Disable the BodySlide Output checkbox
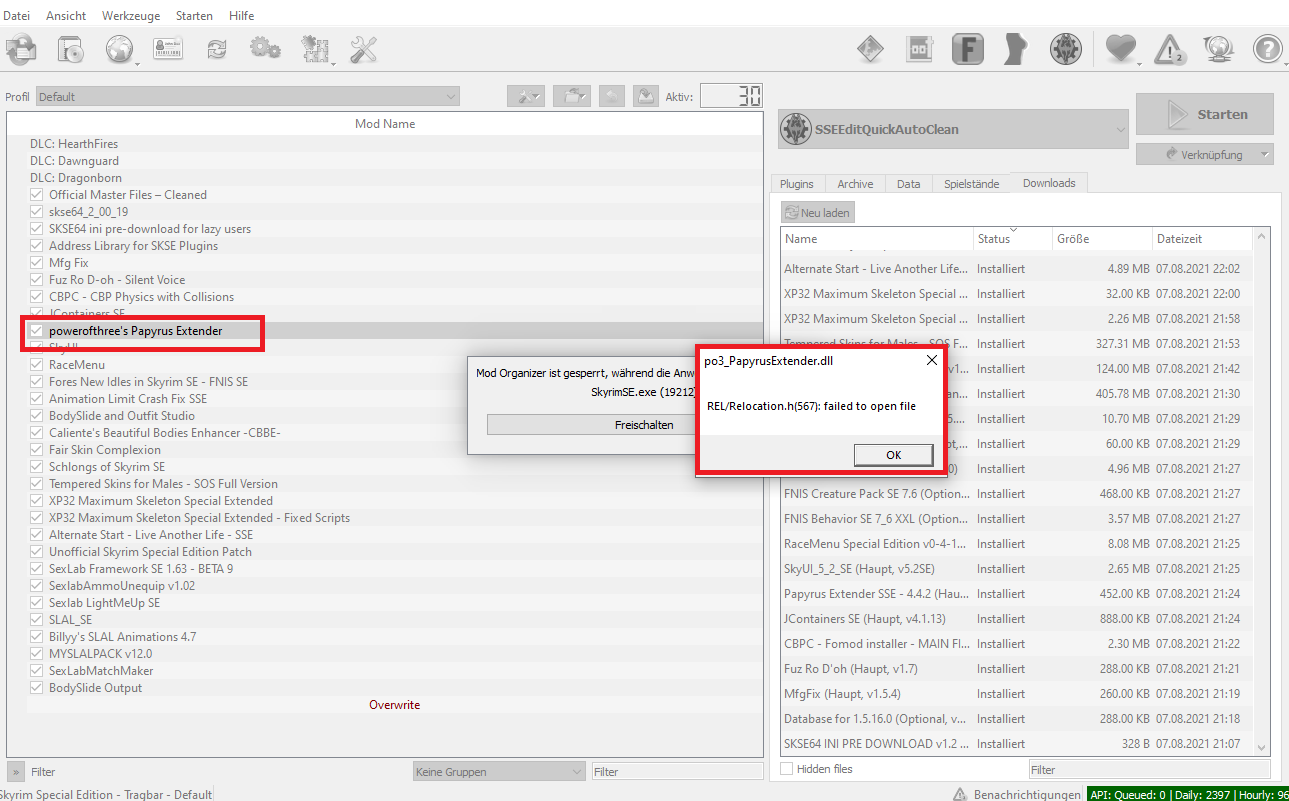The width and height of the screenshot is (1289, 801). click(37, 688)
